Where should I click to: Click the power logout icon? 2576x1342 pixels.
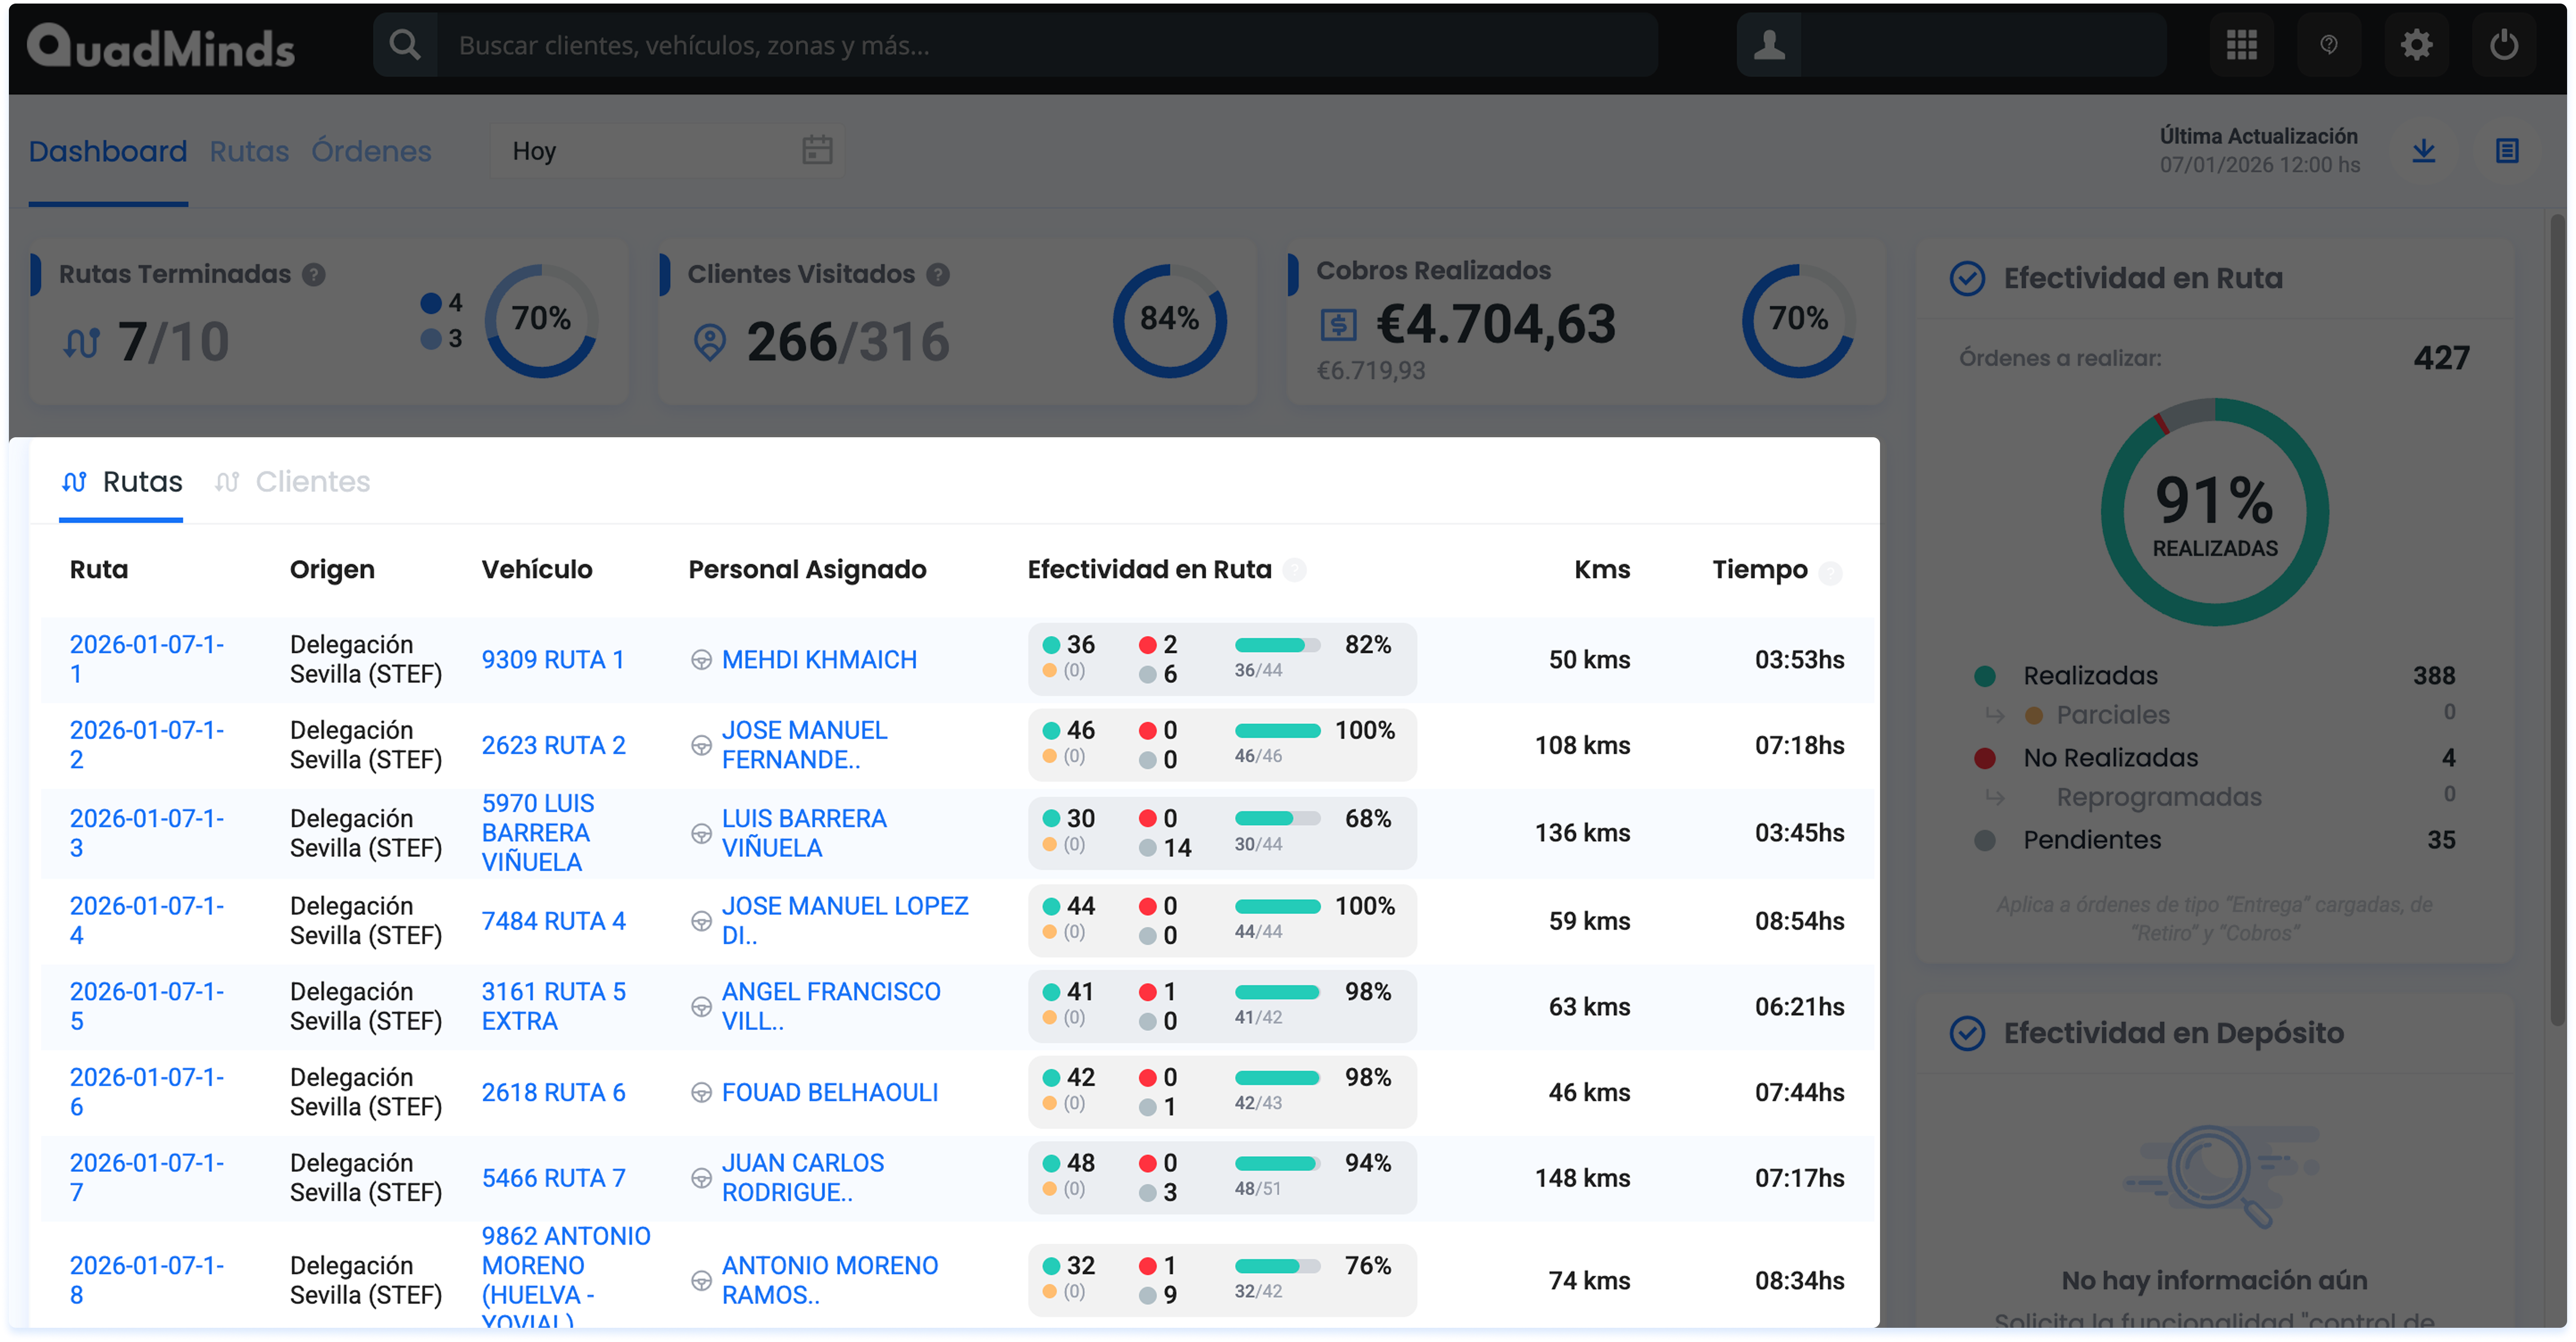coord(2503,45)
